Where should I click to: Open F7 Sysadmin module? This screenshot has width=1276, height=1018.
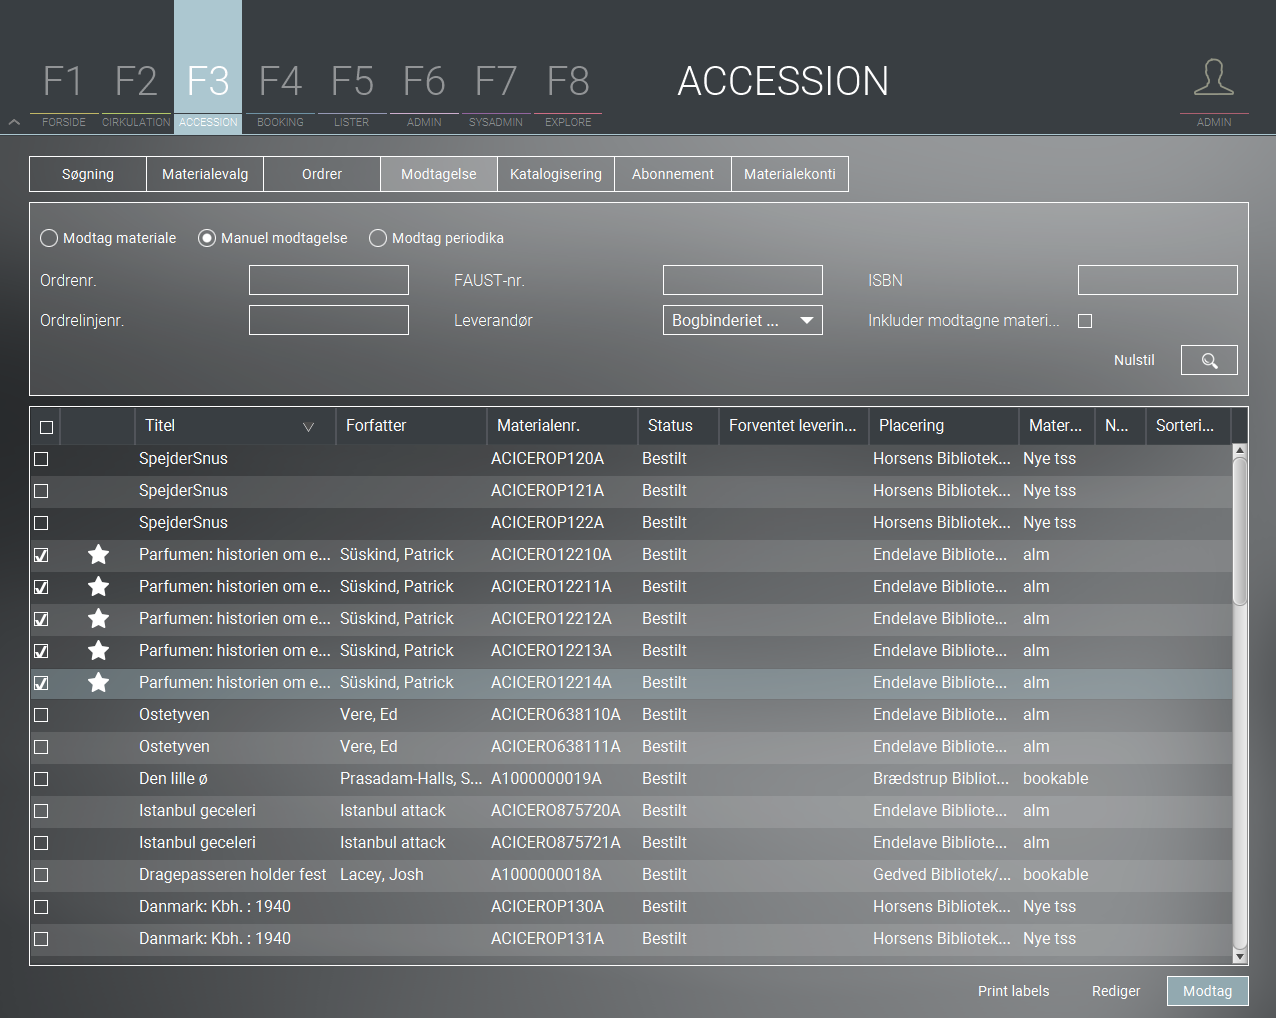pos(496,92)
